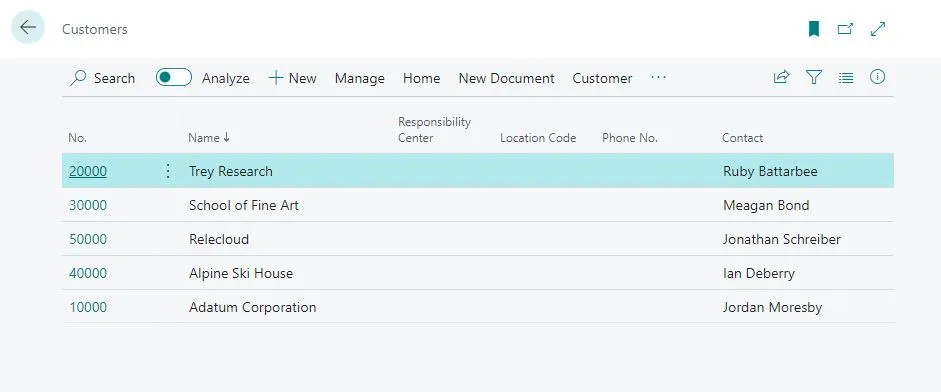The height and width of the screenshot is (392, 941).
Task: Open the Customer menu
Action: coord(602,78)
